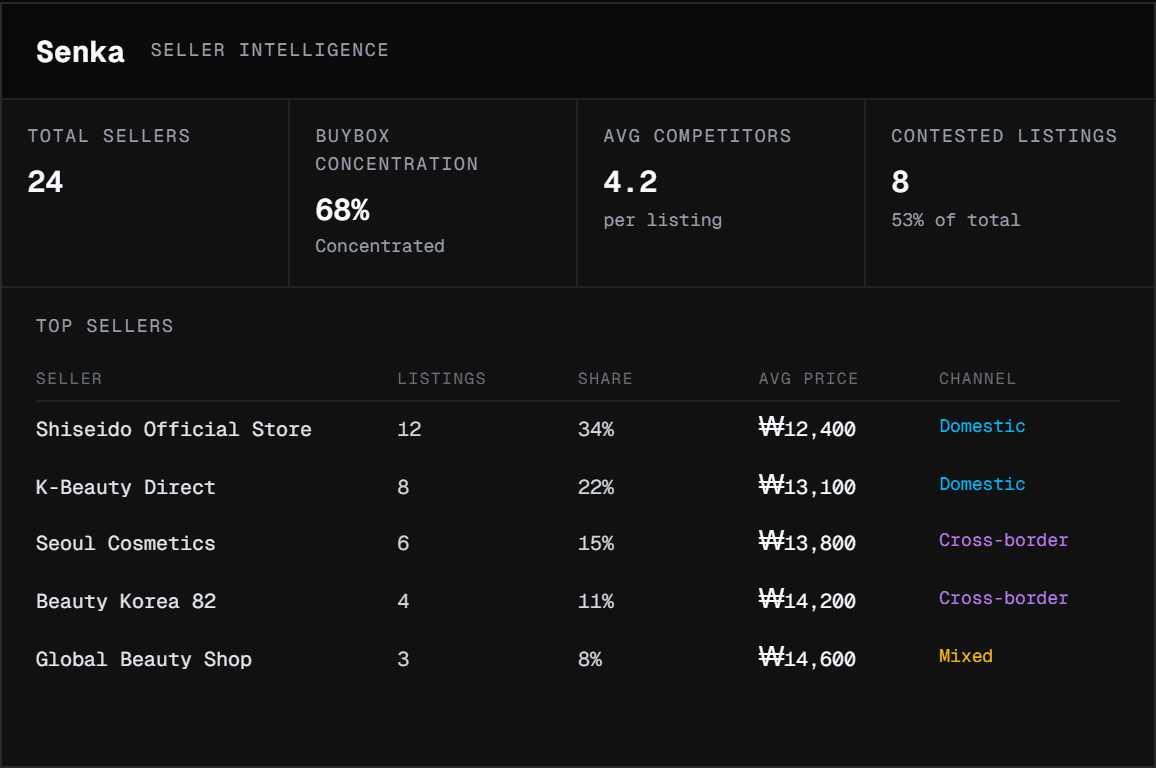Click the CONTESTED LISTINGS card title

[x=1004, y=136]
